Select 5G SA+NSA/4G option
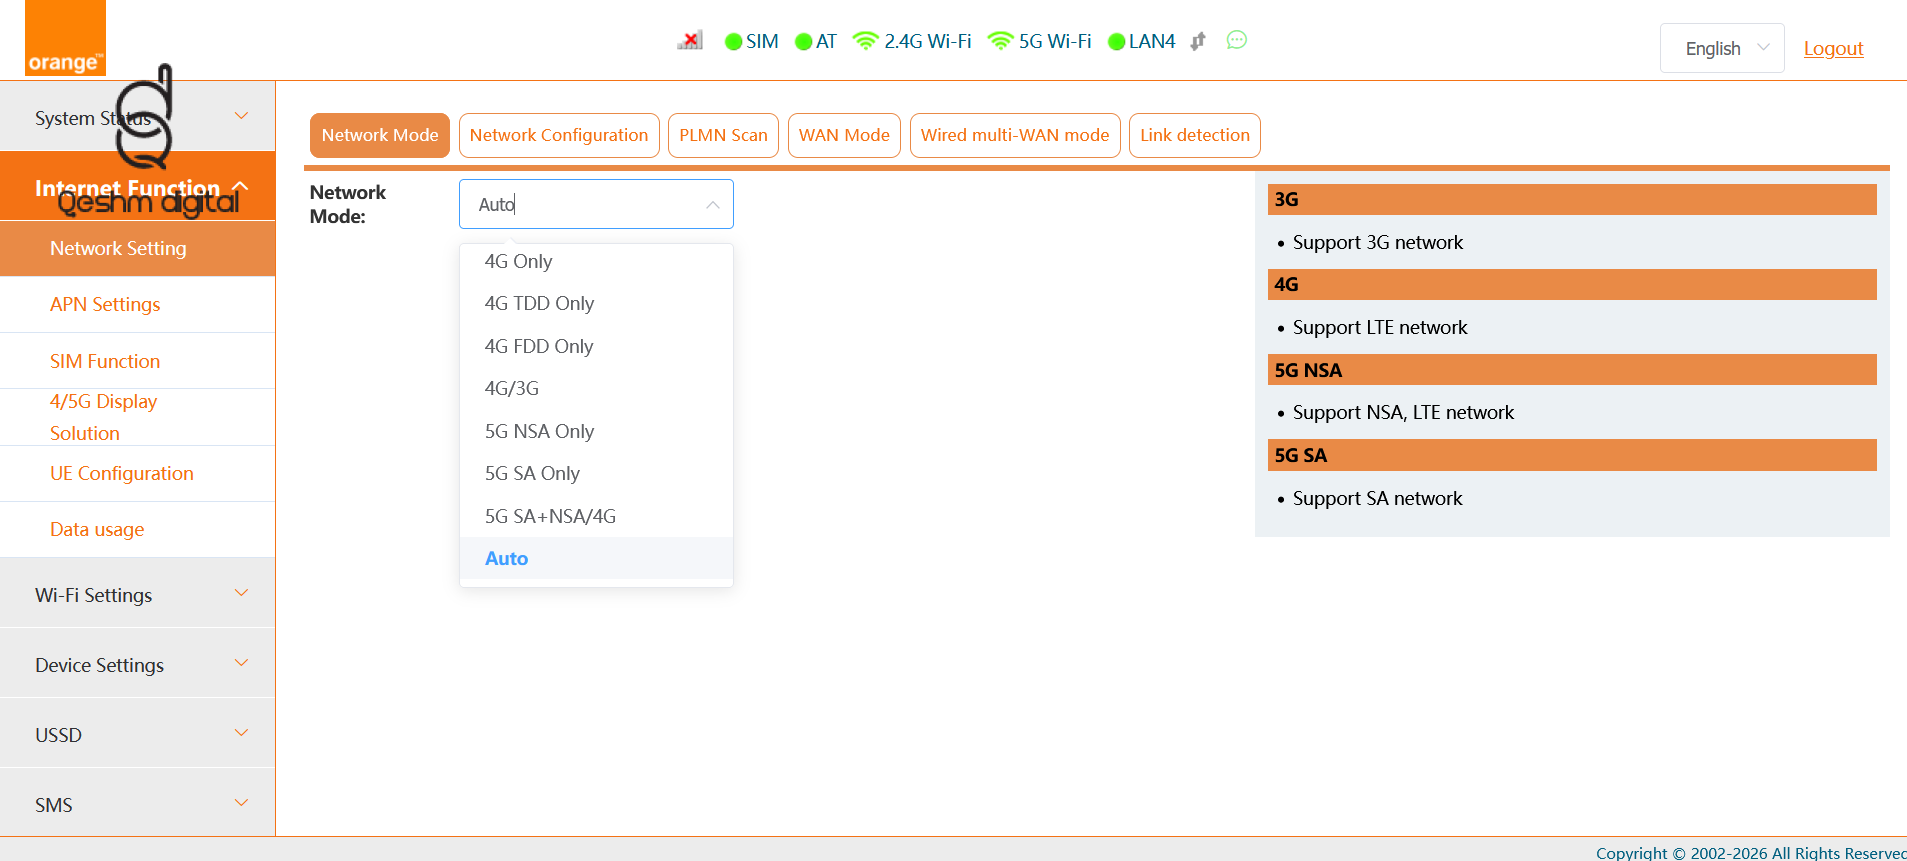This screenshot has height=861, width=1907. [596, 516]
